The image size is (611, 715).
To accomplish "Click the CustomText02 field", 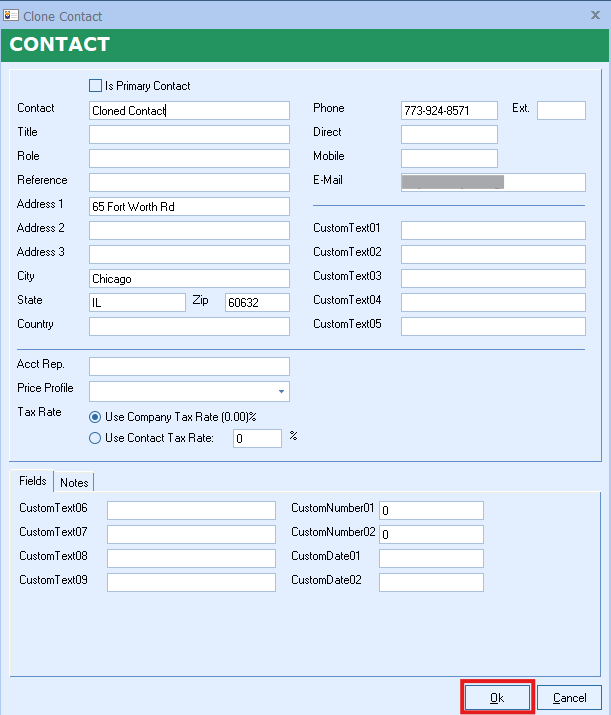I will [x=493, y=254].
